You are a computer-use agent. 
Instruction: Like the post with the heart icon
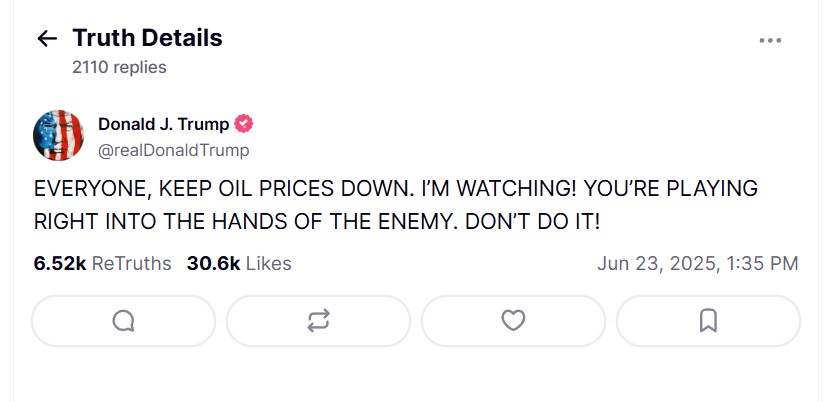click(513, 321)
